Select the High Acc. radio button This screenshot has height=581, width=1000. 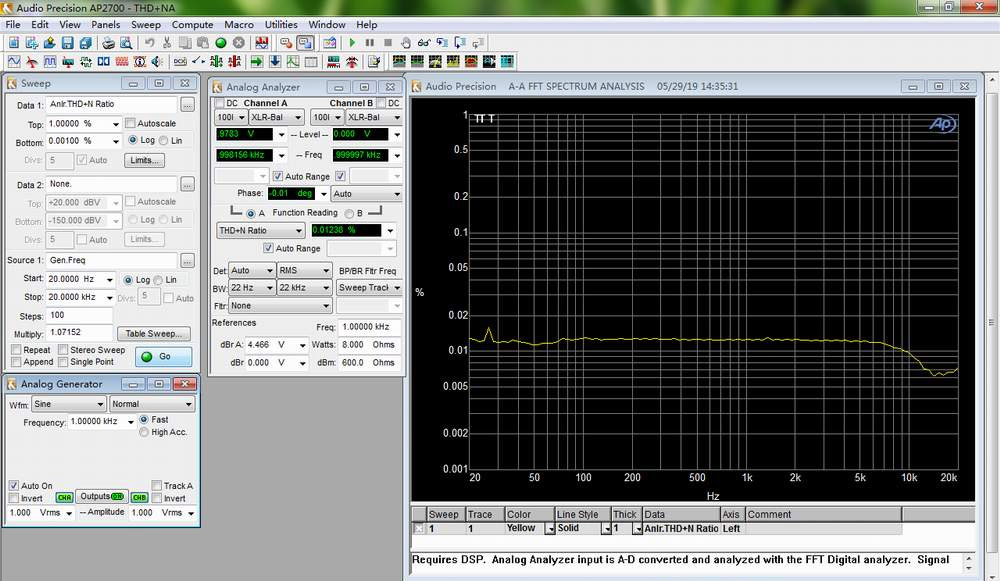pyautogui.click(x=145, y=432)
